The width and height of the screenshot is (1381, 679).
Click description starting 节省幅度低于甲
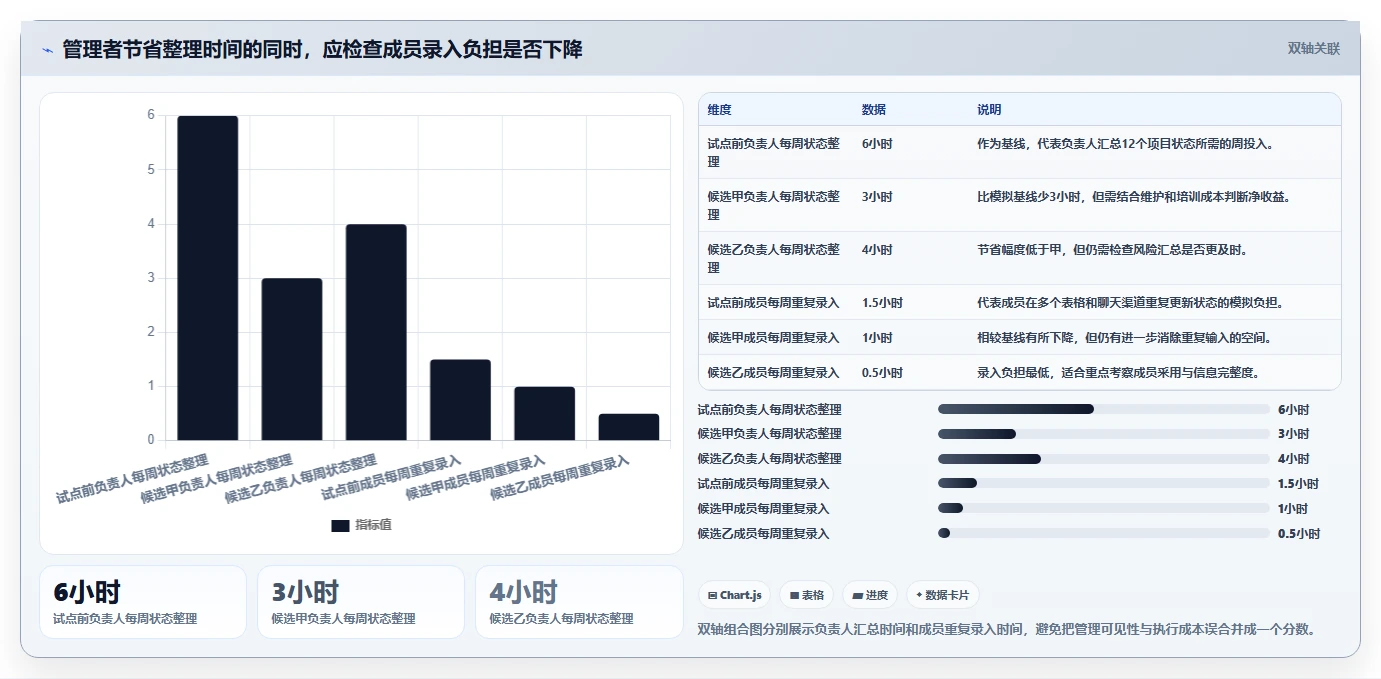click(1112, 250)
